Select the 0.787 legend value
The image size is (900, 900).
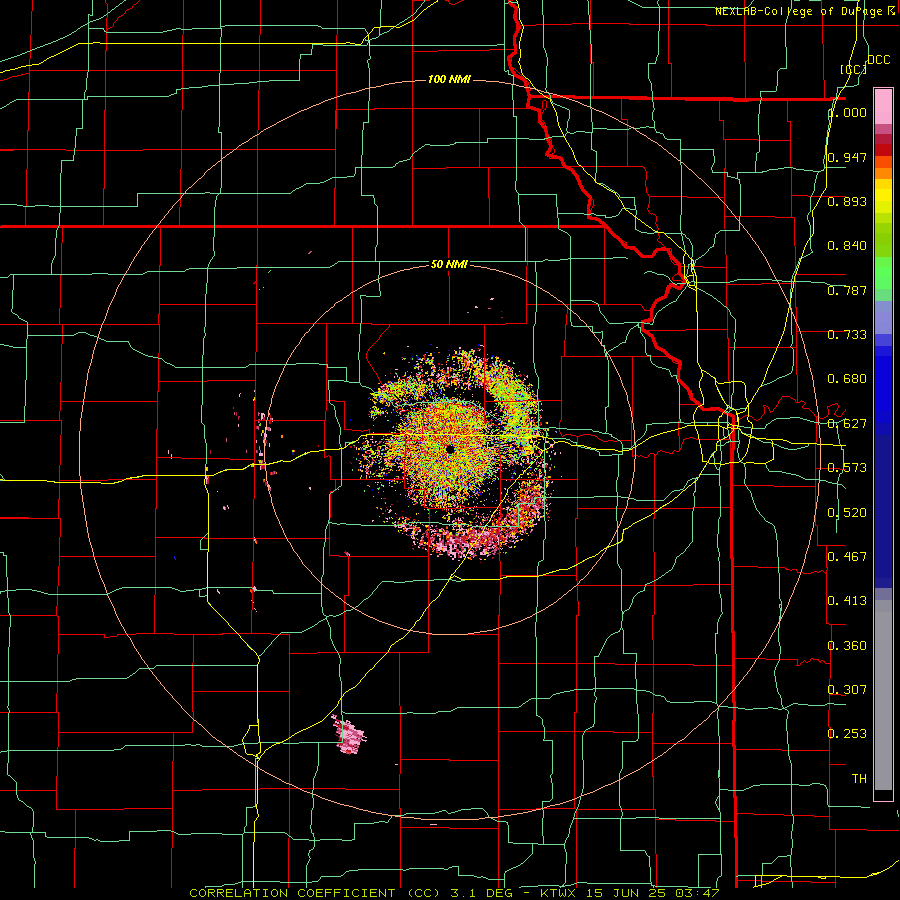tap(847, 290)
